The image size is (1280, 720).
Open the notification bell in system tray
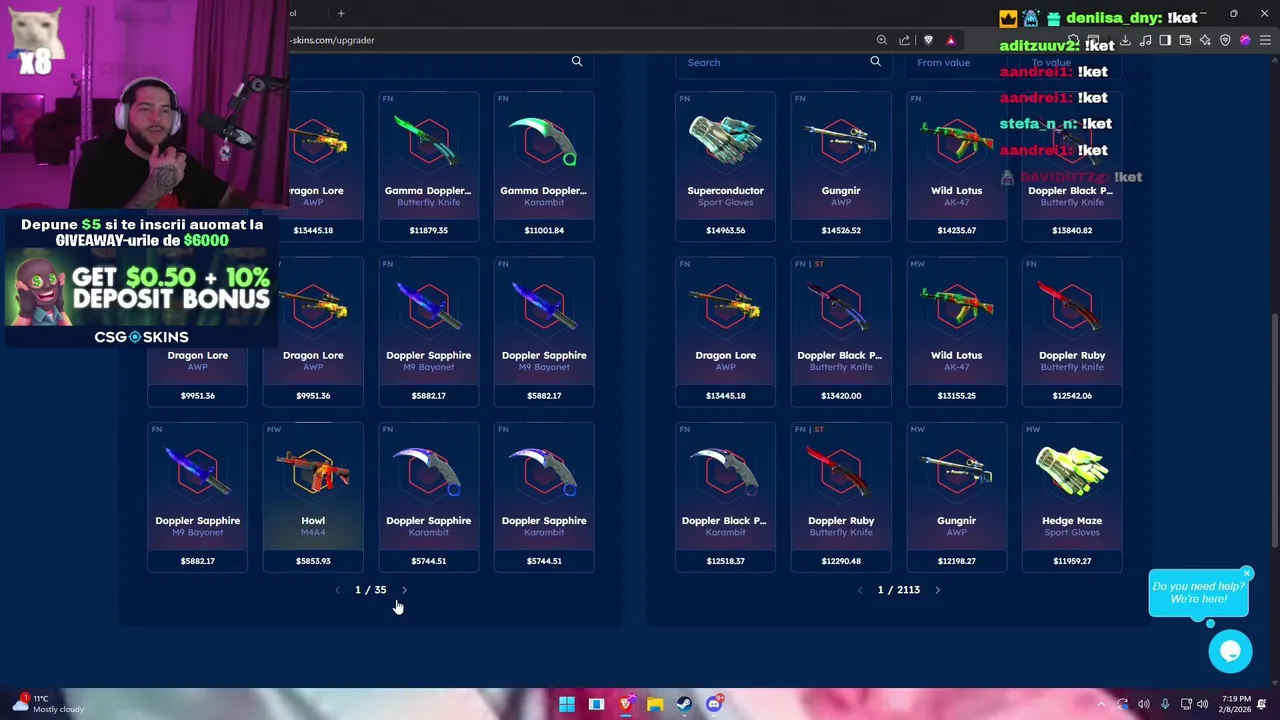(1263, 704)
